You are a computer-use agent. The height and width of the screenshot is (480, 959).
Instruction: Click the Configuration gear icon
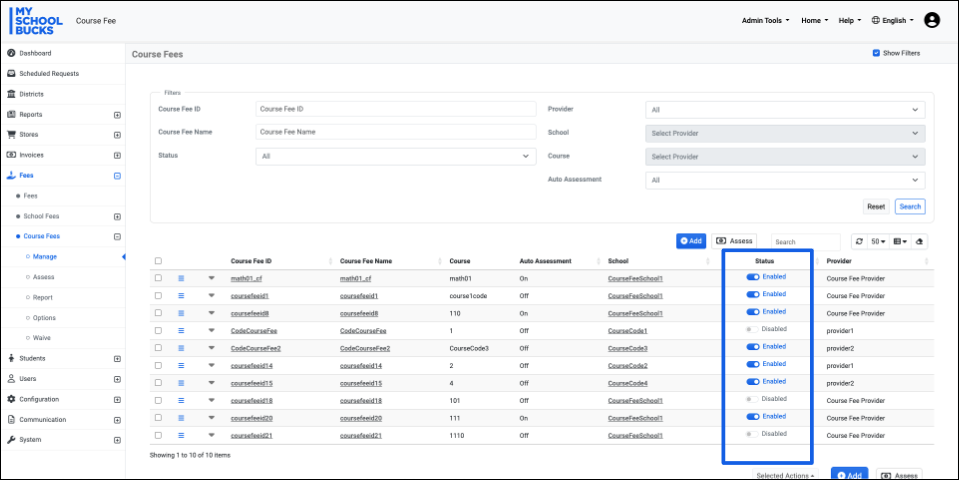11,399
